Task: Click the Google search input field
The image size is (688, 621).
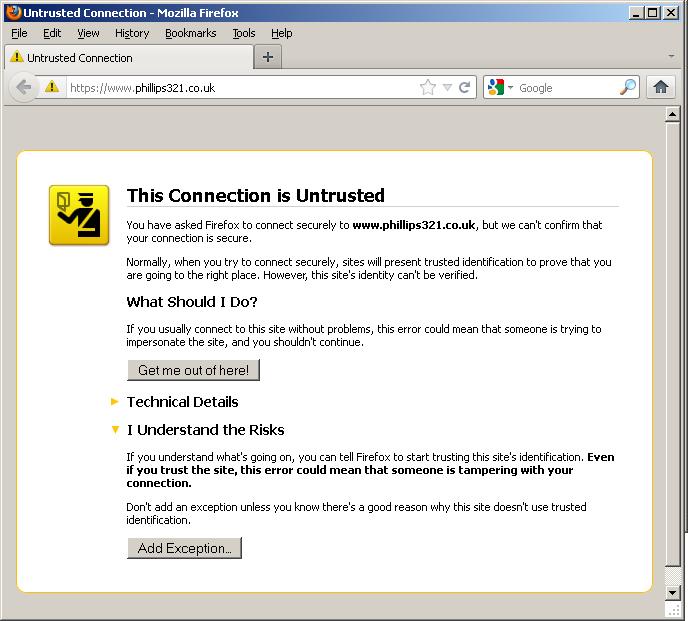Action: tap(568, 88)
